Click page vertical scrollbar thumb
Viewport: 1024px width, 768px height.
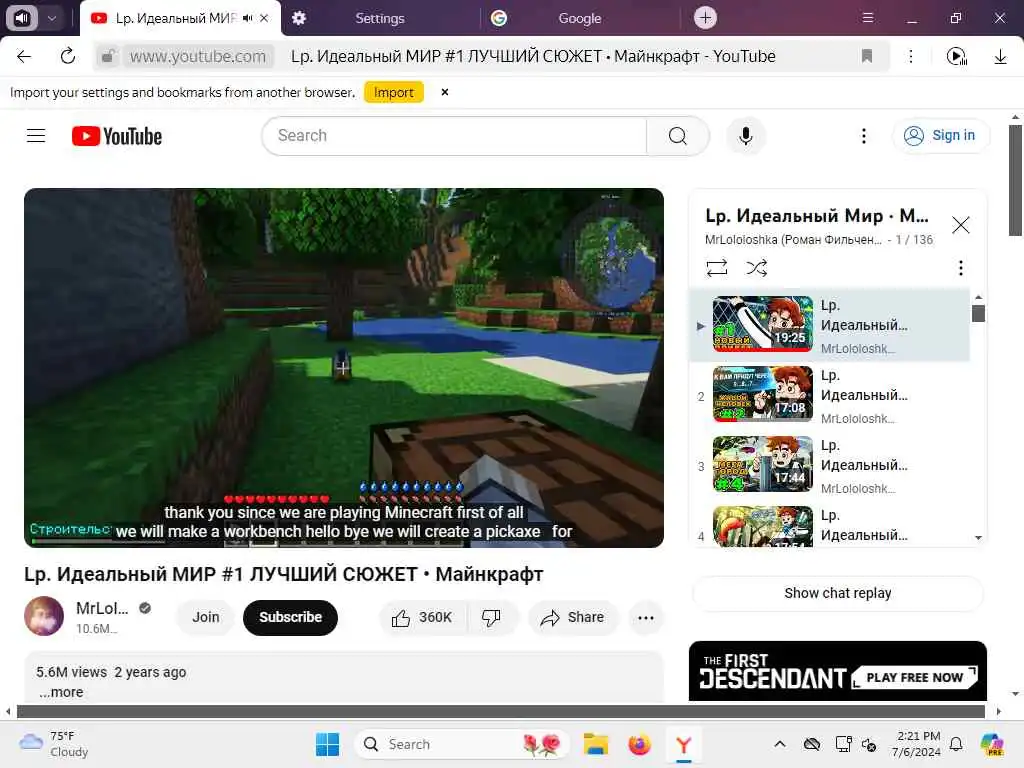coord(1015,181)
